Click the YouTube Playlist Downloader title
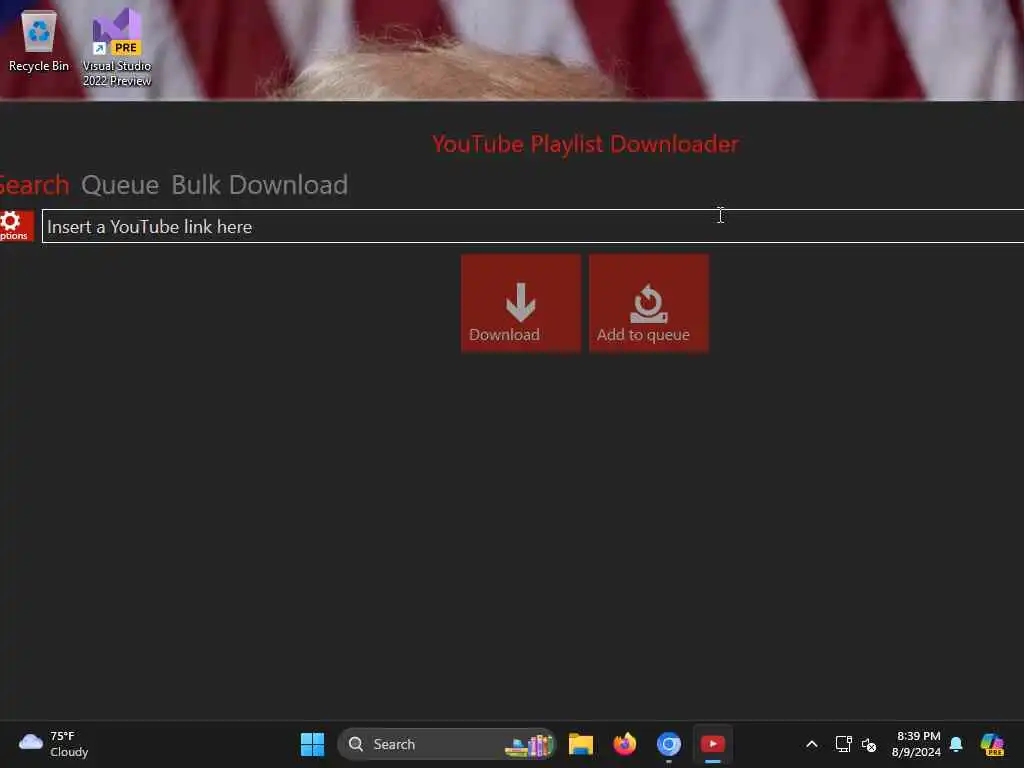 [x=585, y=144]
